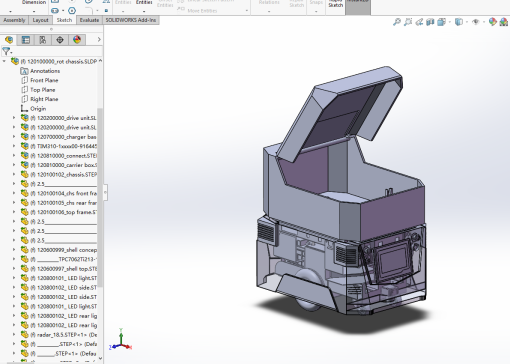Open the PropertyManager tab icon
This screenshot has height=364, width=510.
pos(26,40)
